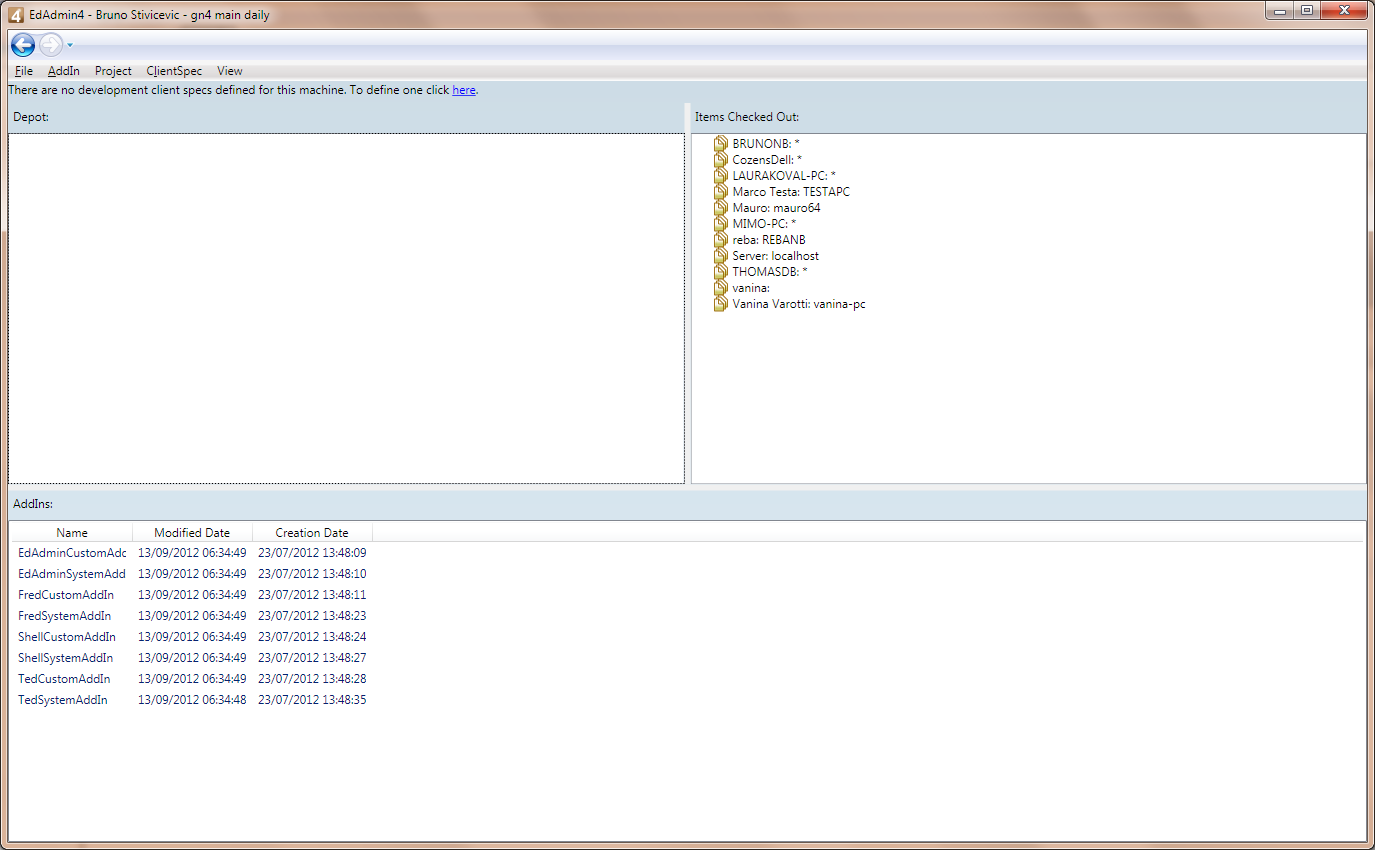Image resolution: width=1375 pixels, height=850 pixels.
Task: Open the File menu
Action: [24, 71]
